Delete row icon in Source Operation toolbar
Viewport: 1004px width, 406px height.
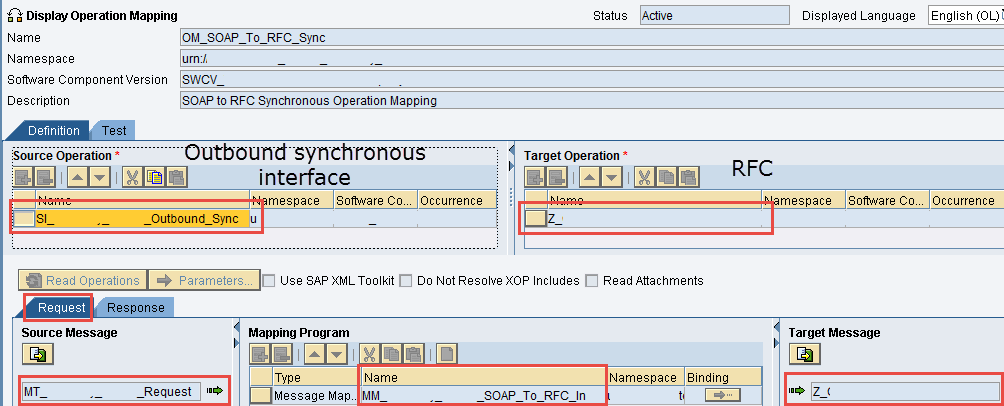tap(44, 177)
